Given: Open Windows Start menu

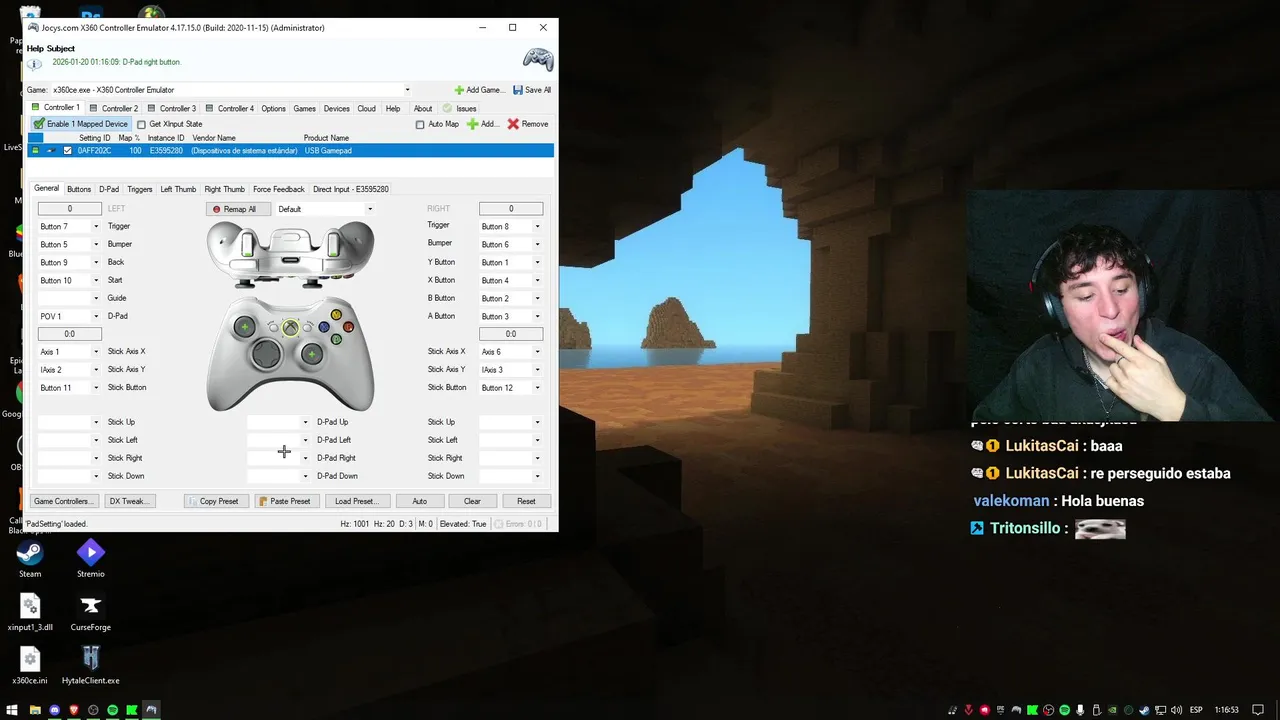Looking at the screenshot, I should pyautogui.click(x=12, y=710).
